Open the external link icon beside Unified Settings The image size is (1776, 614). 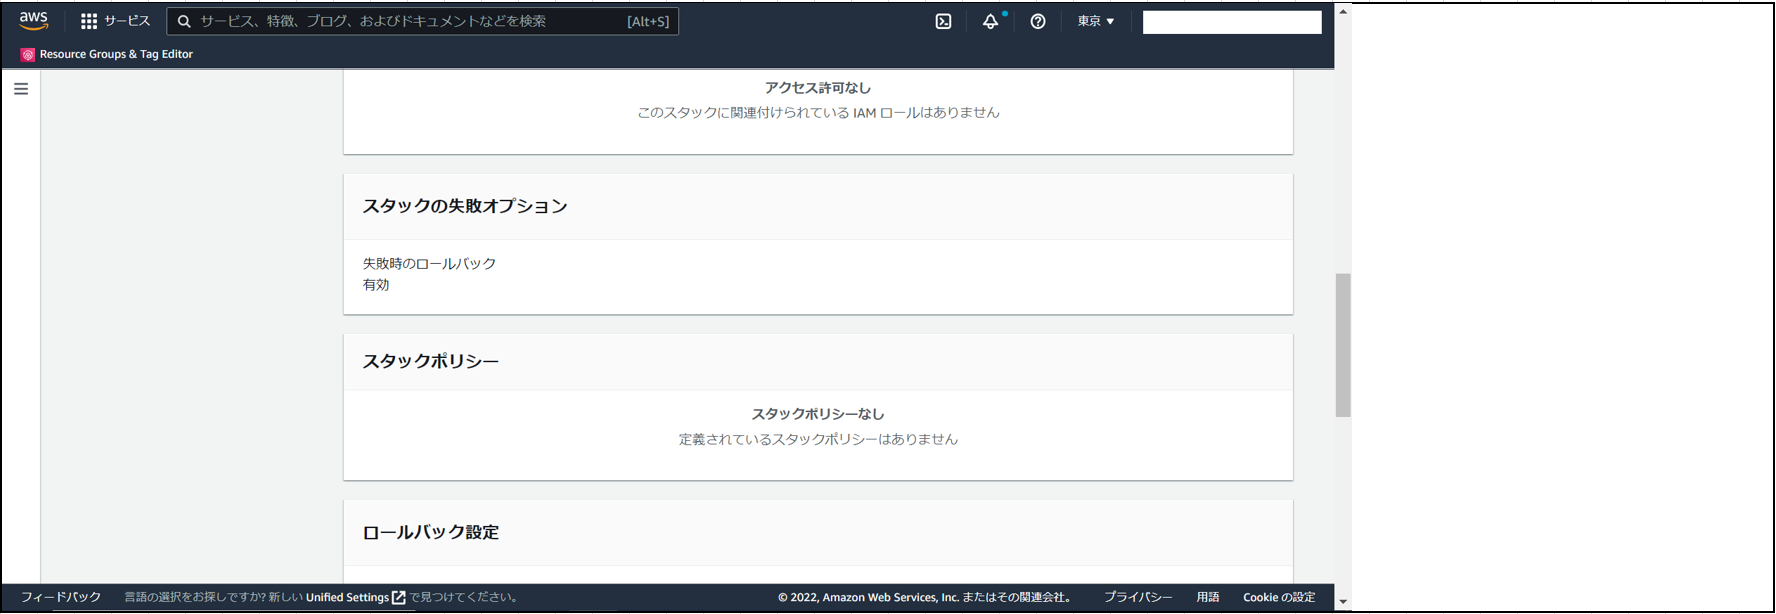coord(399,597)
